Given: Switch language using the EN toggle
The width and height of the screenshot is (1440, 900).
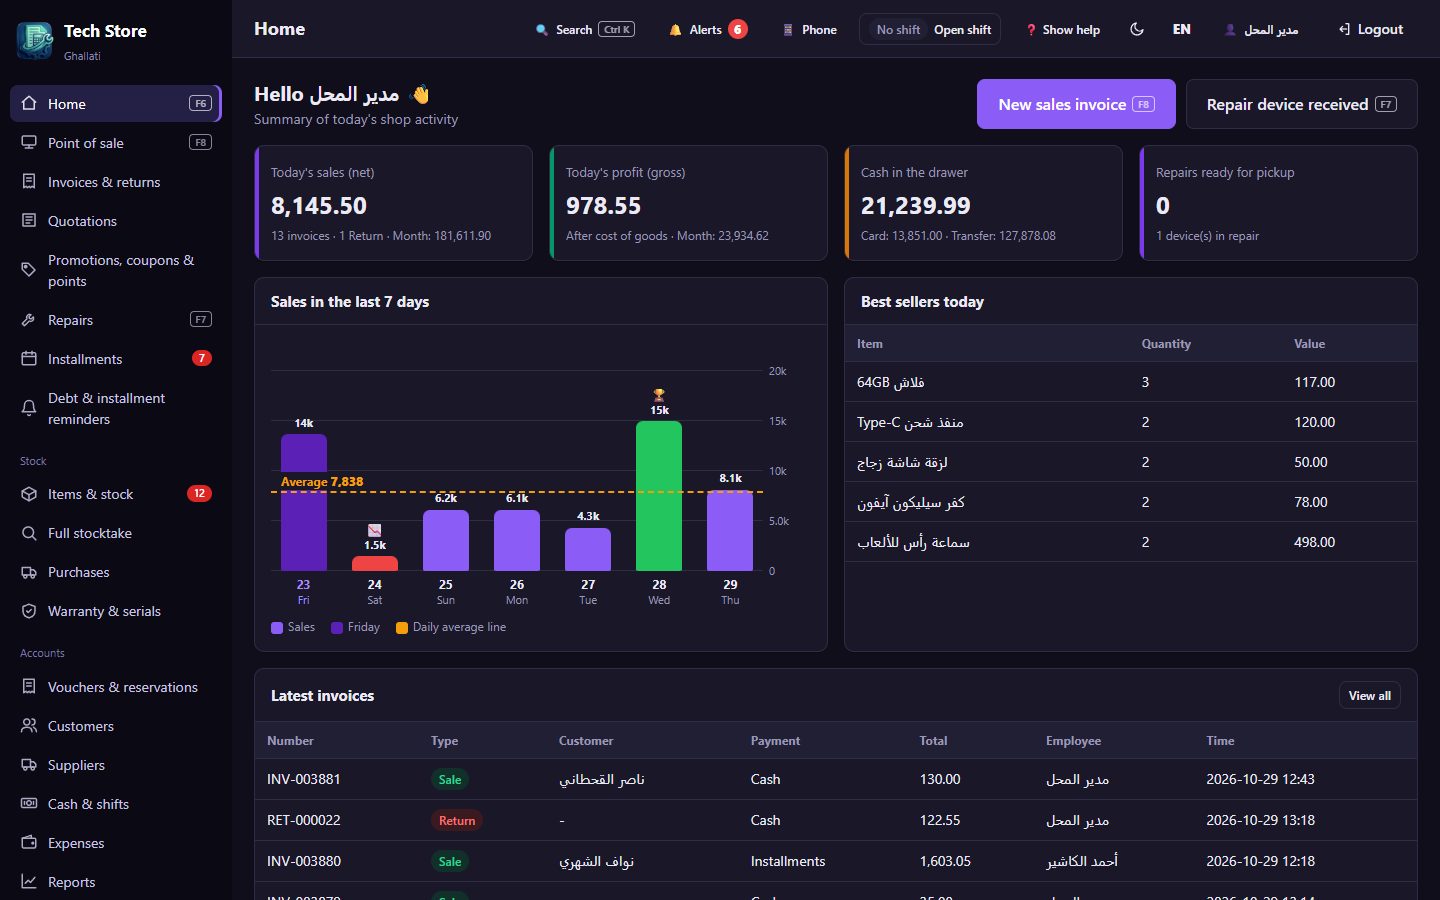Looking at the screenshot, I should pos(1182,30).
